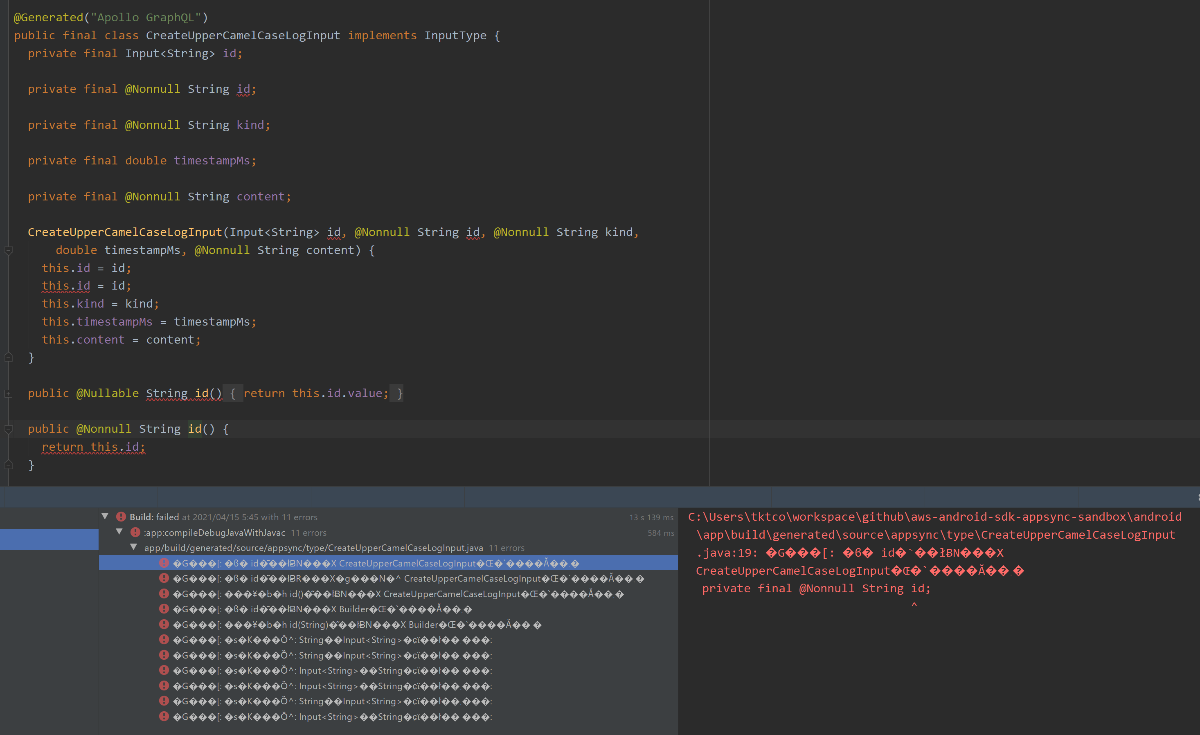The height and width of the screenshot is (735, 1200).
Task: Click the error icon on the 'id(String)' Builder row
Action: pos(164,625)
